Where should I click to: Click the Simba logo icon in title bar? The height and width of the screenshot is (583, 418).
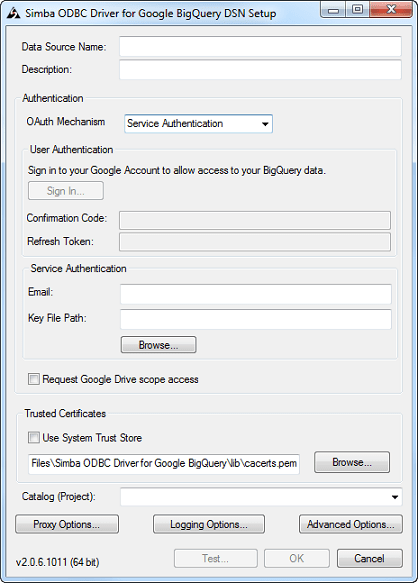coord(13,13)
